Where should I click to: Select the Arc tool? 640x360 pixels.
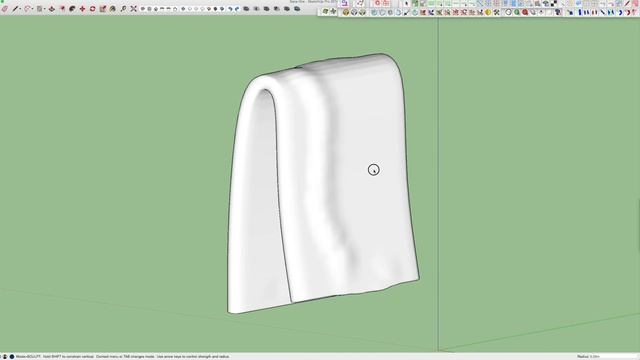28,9
